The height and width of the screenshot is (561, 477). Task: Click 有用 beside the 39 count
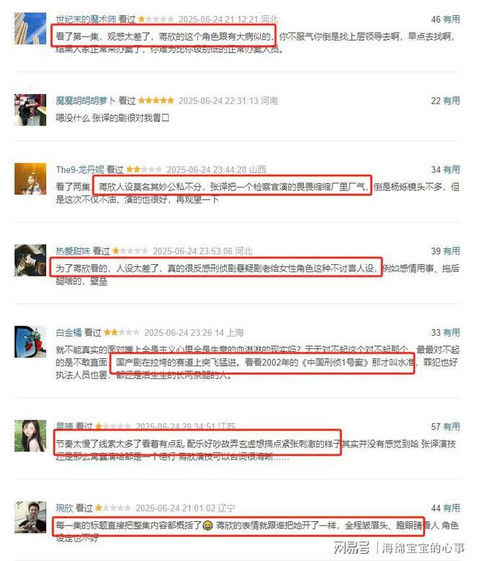coord(451,251)
